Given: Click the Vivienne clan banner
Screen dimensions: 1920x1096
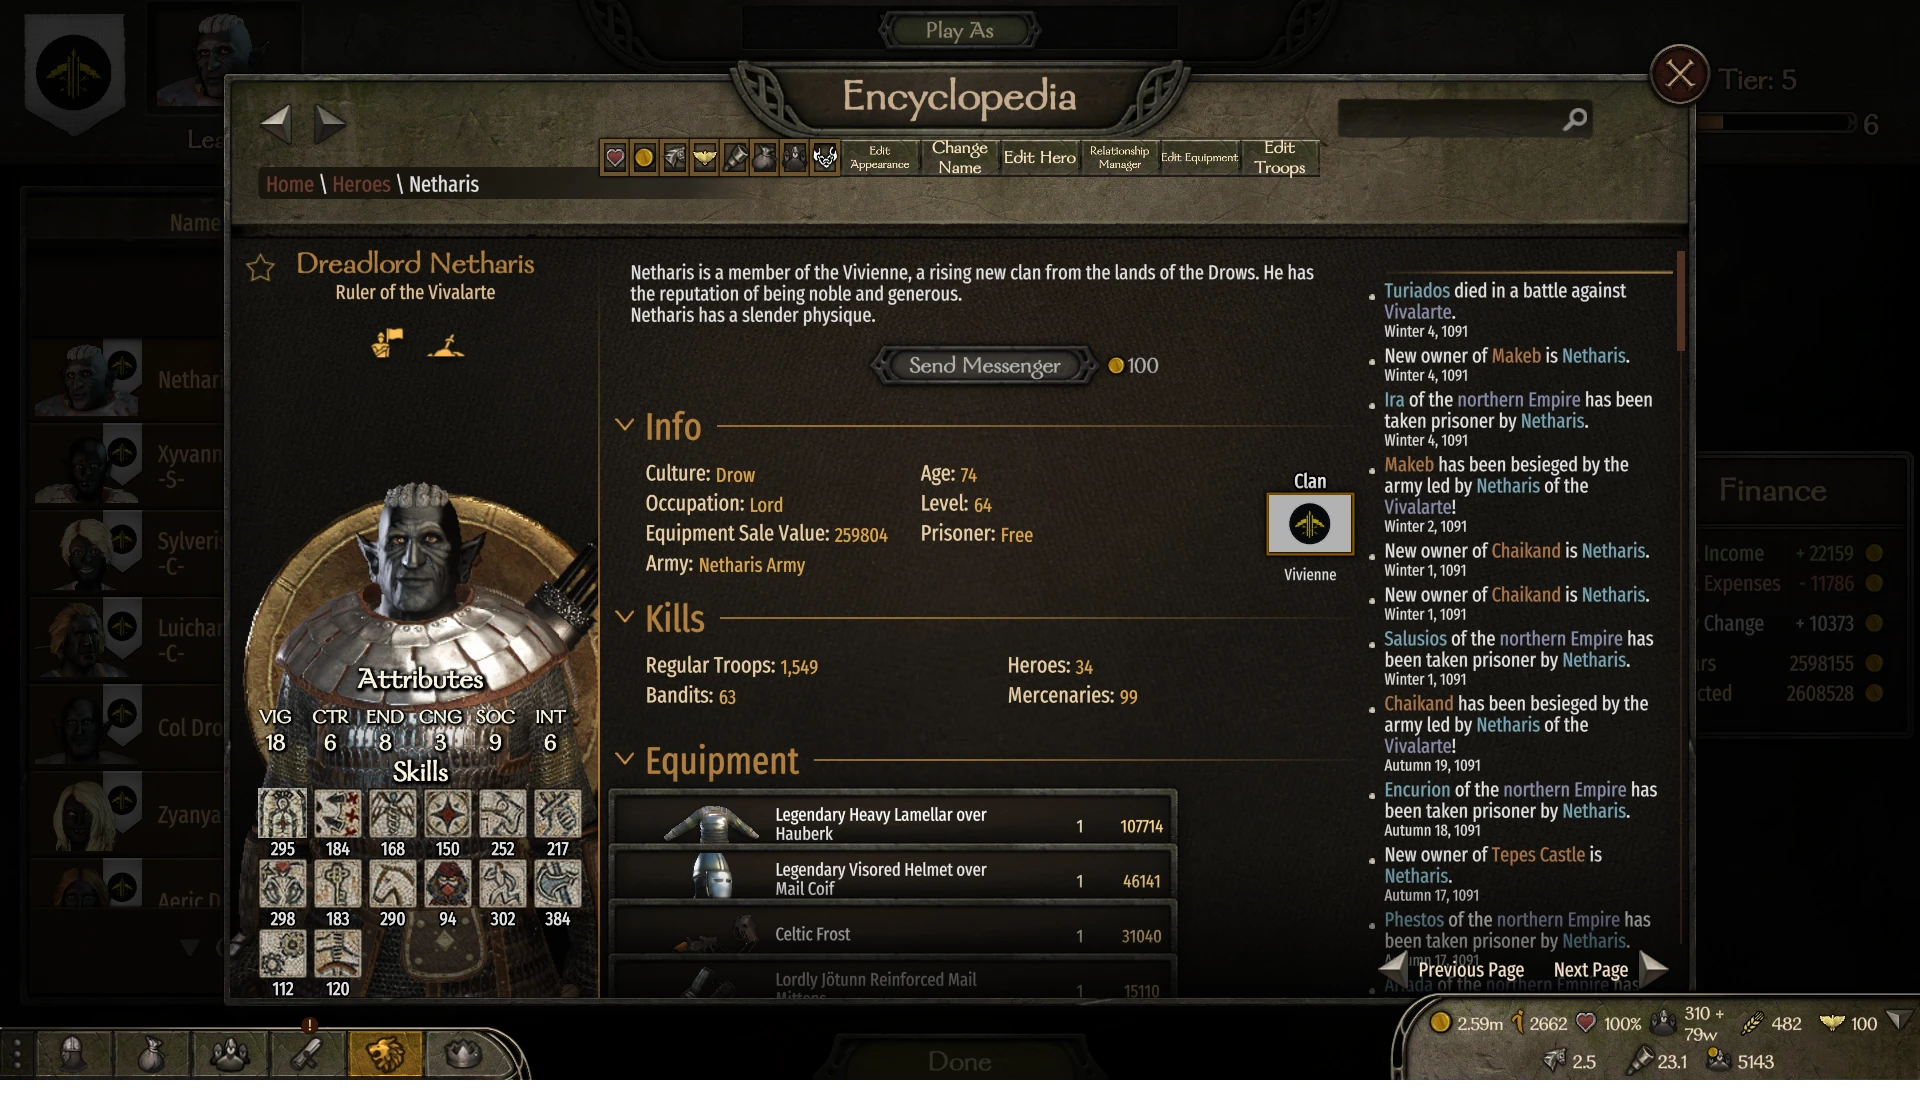Looking at the screenshot, I should (1309, 524).
